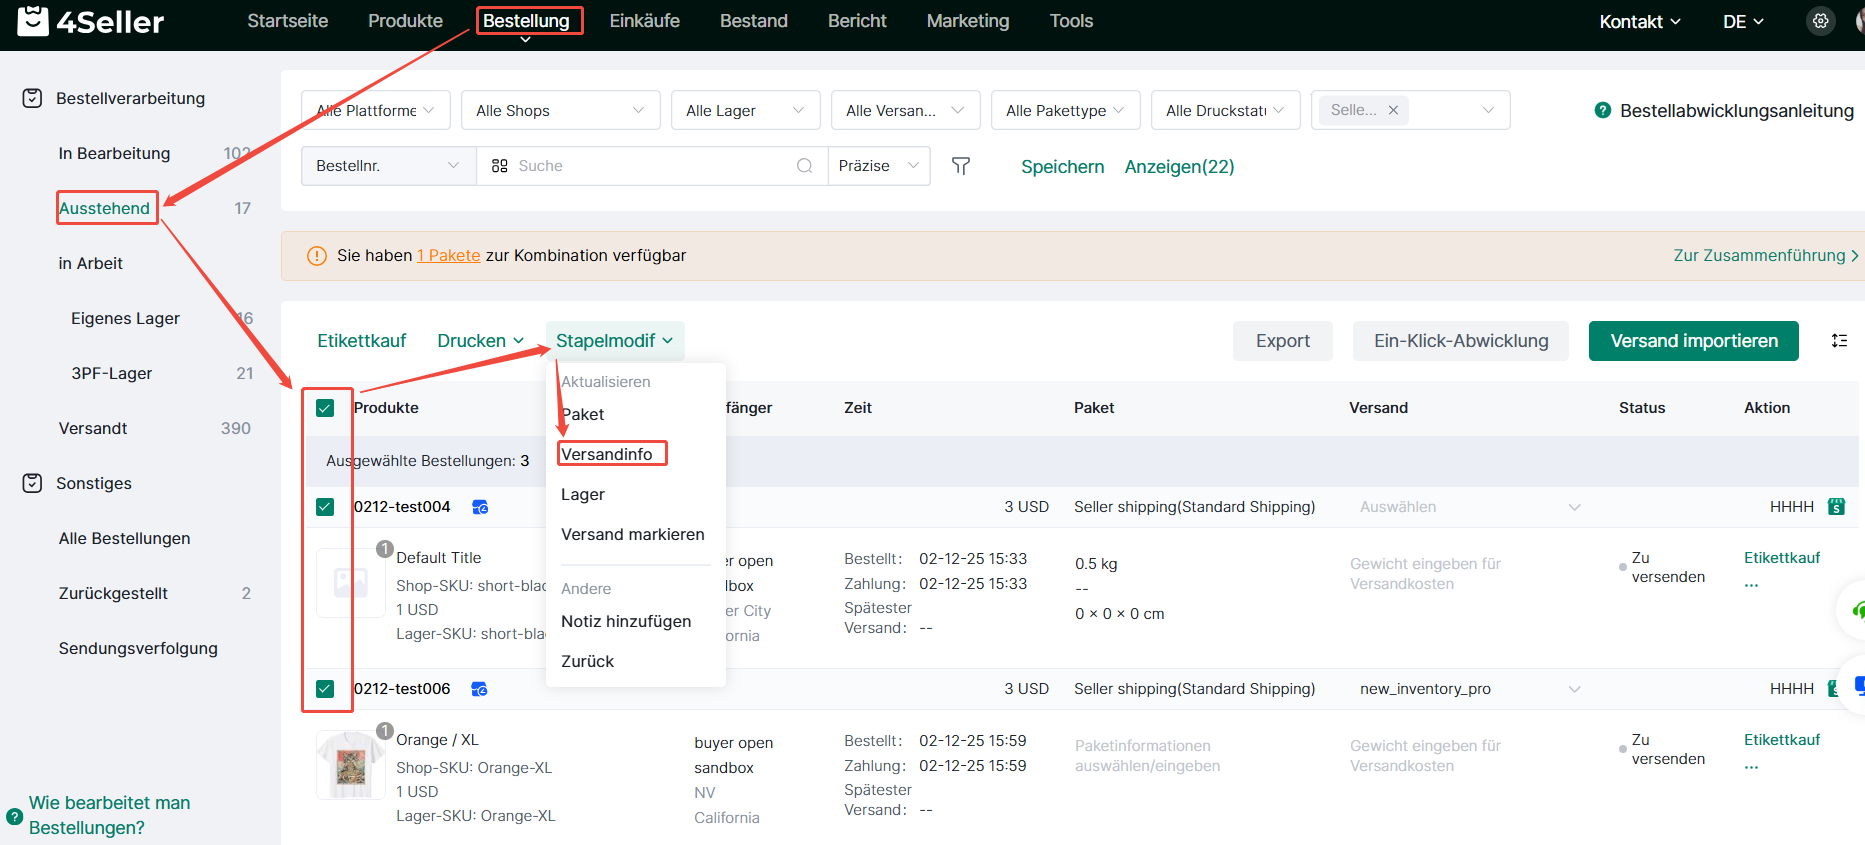Click the Bestellabwicklungsanleitung help icon
Screen dimensions: 1865x845
pos(1602,111)
